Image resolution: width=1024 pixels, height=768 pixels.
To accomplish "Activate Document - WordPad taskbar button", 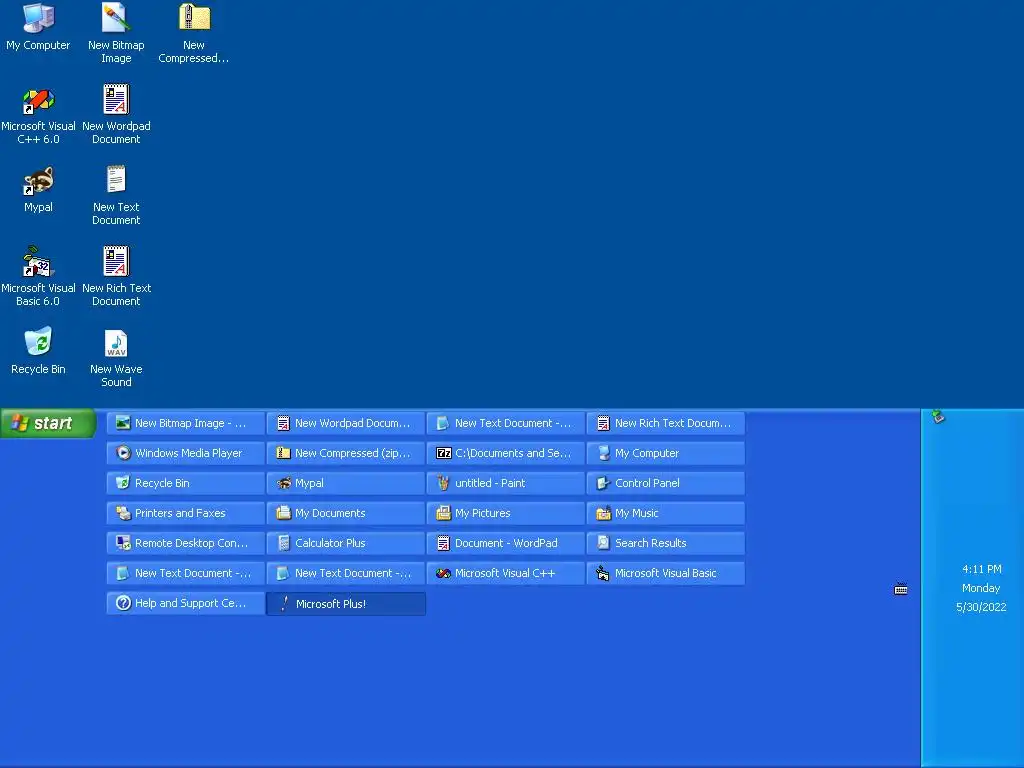I will 505,543.
